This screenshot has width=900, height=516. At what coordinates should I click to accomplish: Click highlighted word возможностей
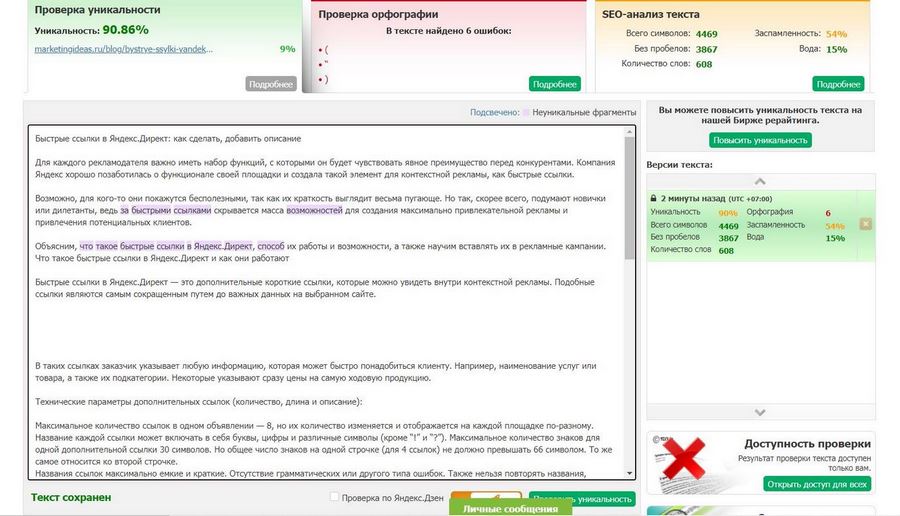pos(315,211)
